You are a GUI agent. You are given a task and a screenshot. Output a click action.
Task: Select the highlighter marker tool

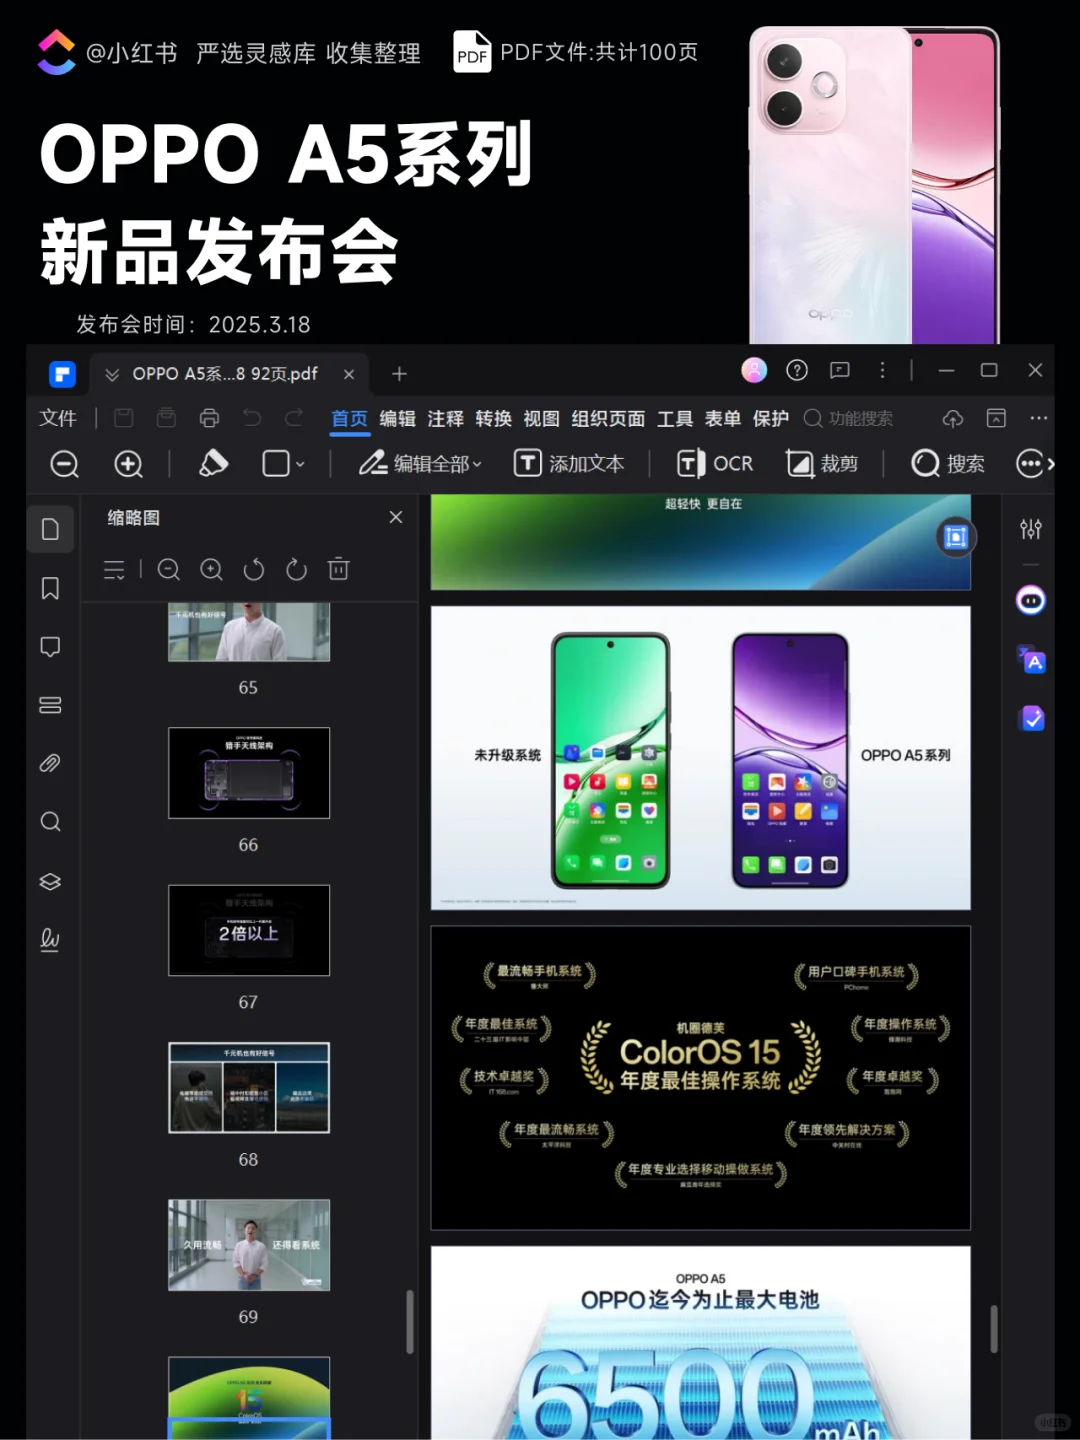(213, 463)
